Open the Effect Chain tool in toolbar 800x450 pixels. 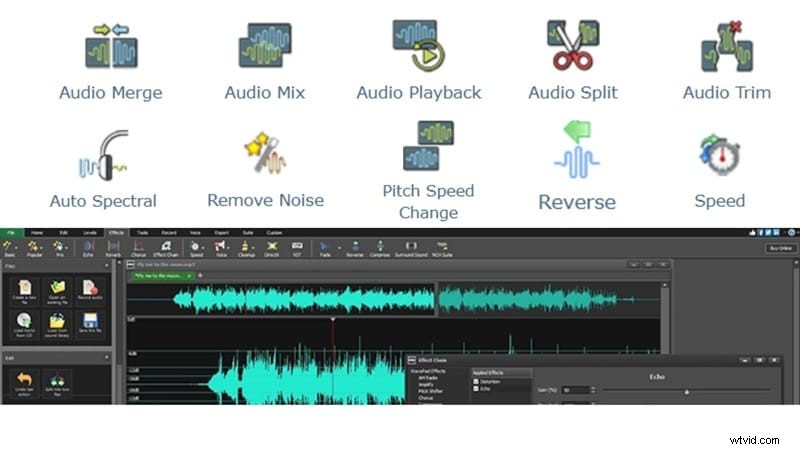(166, 248)
